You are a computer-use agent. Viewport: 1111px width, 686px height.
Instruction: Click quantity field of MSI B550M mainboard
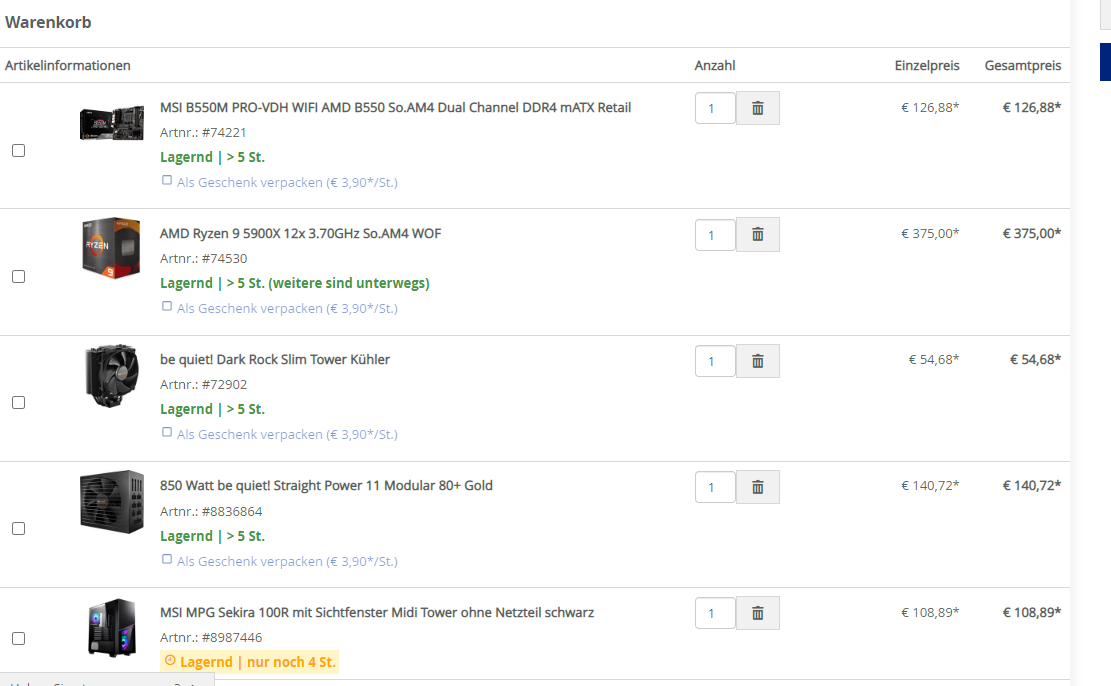tap(715, 108)
